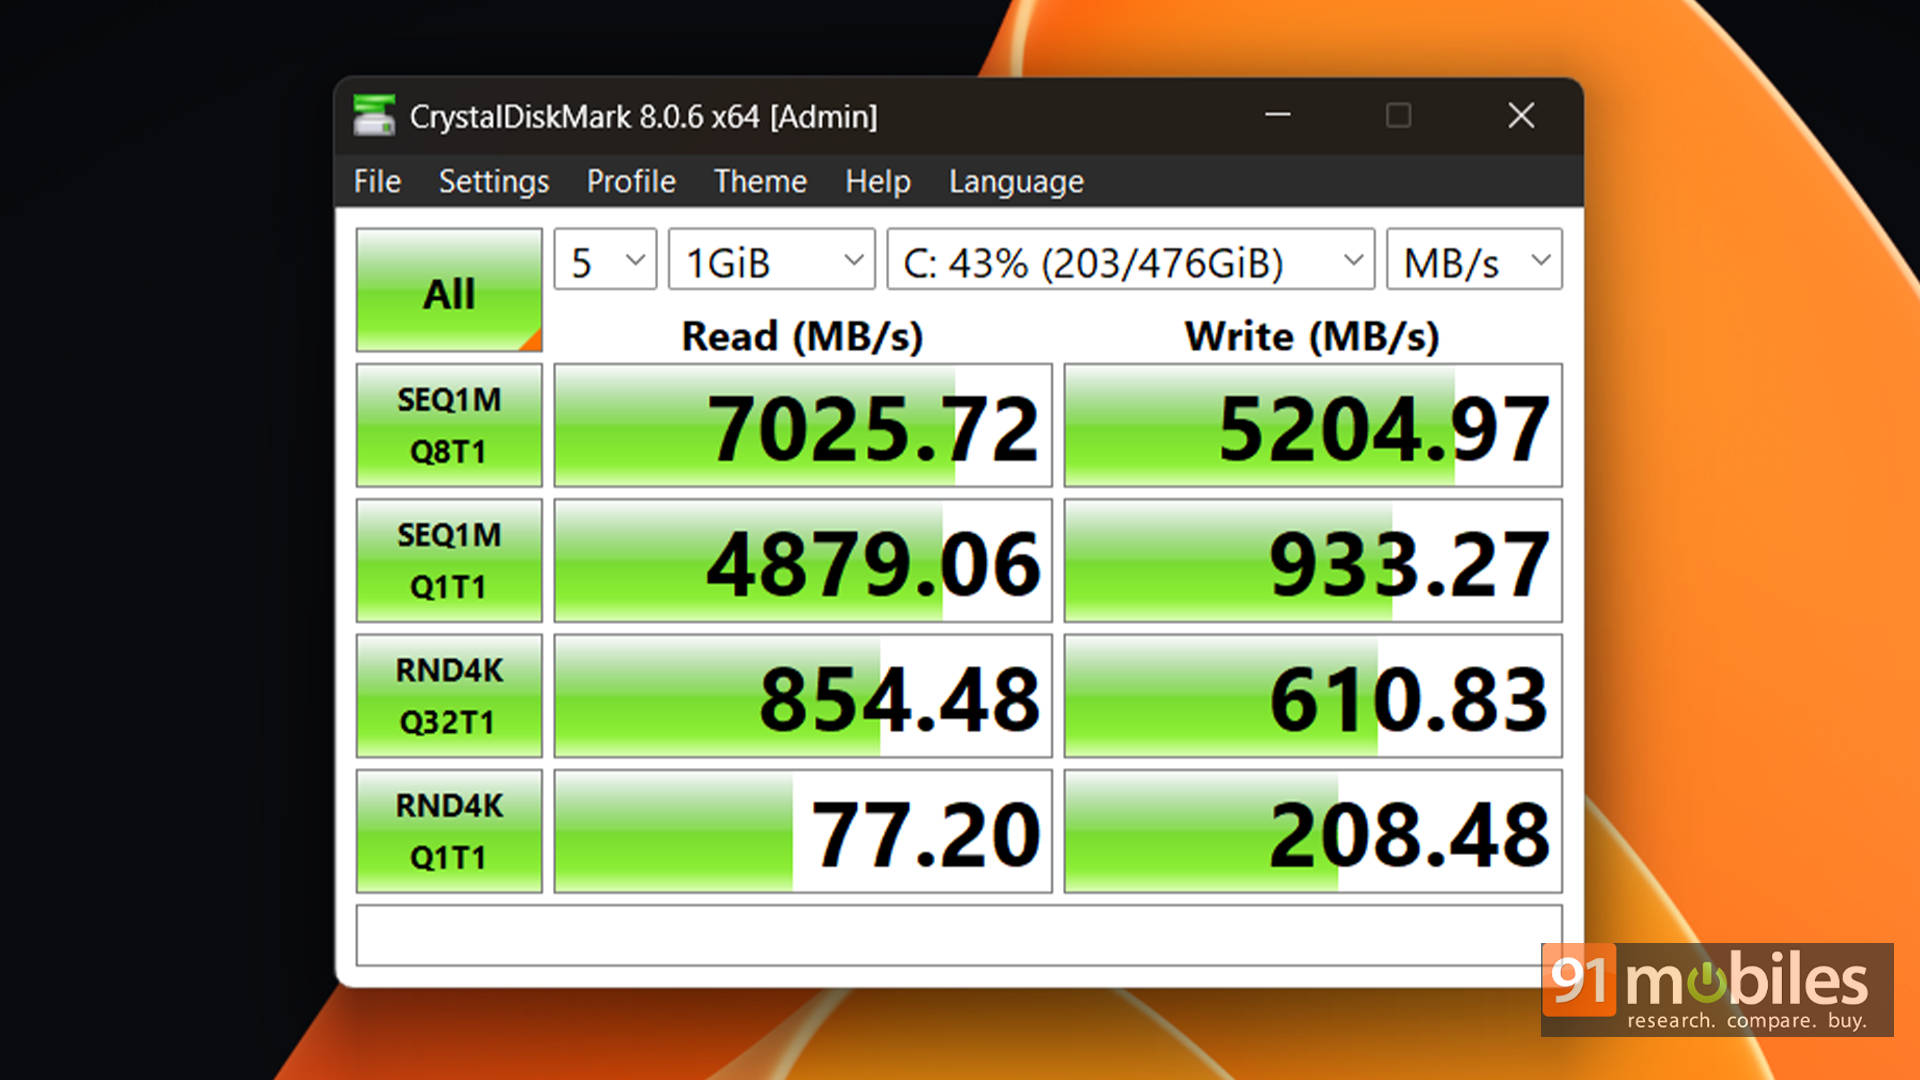Click the 610.83 write result

pyautogui.click(x=1313, y=695)
